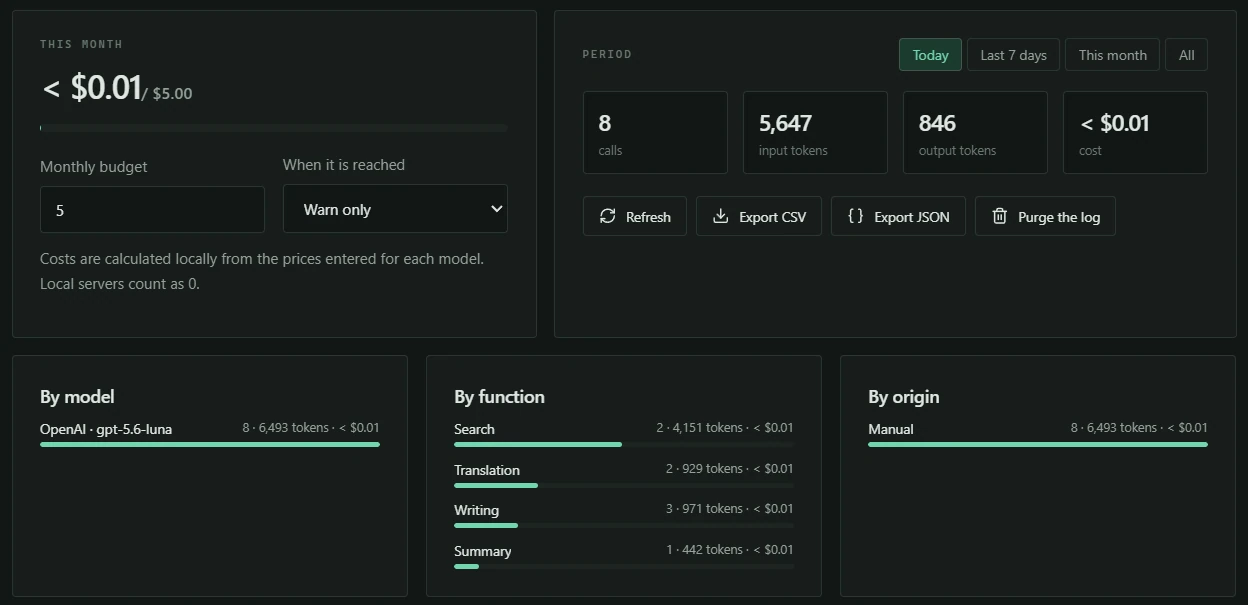Click the Summary function usage bar
The image size is (1248, 605).
[624, 566]
